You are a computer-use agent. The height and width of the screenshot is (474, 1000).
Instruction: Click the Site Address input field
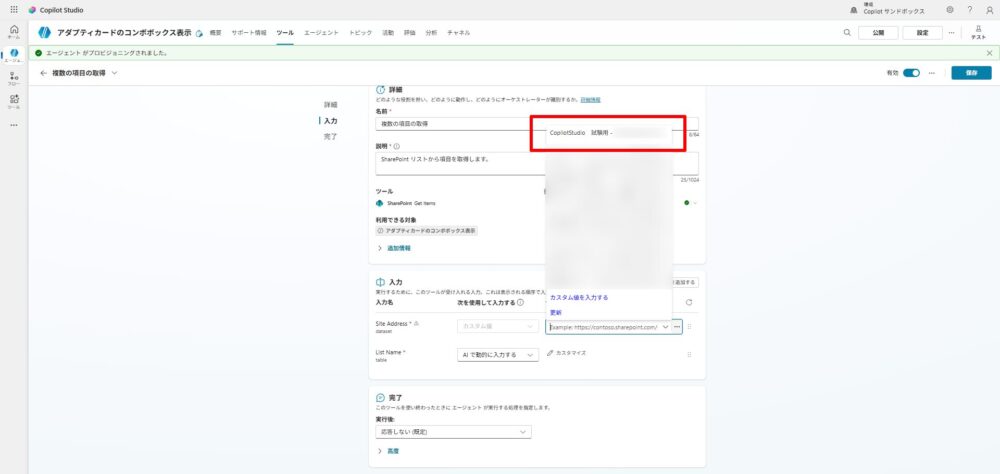coord(603,327)
